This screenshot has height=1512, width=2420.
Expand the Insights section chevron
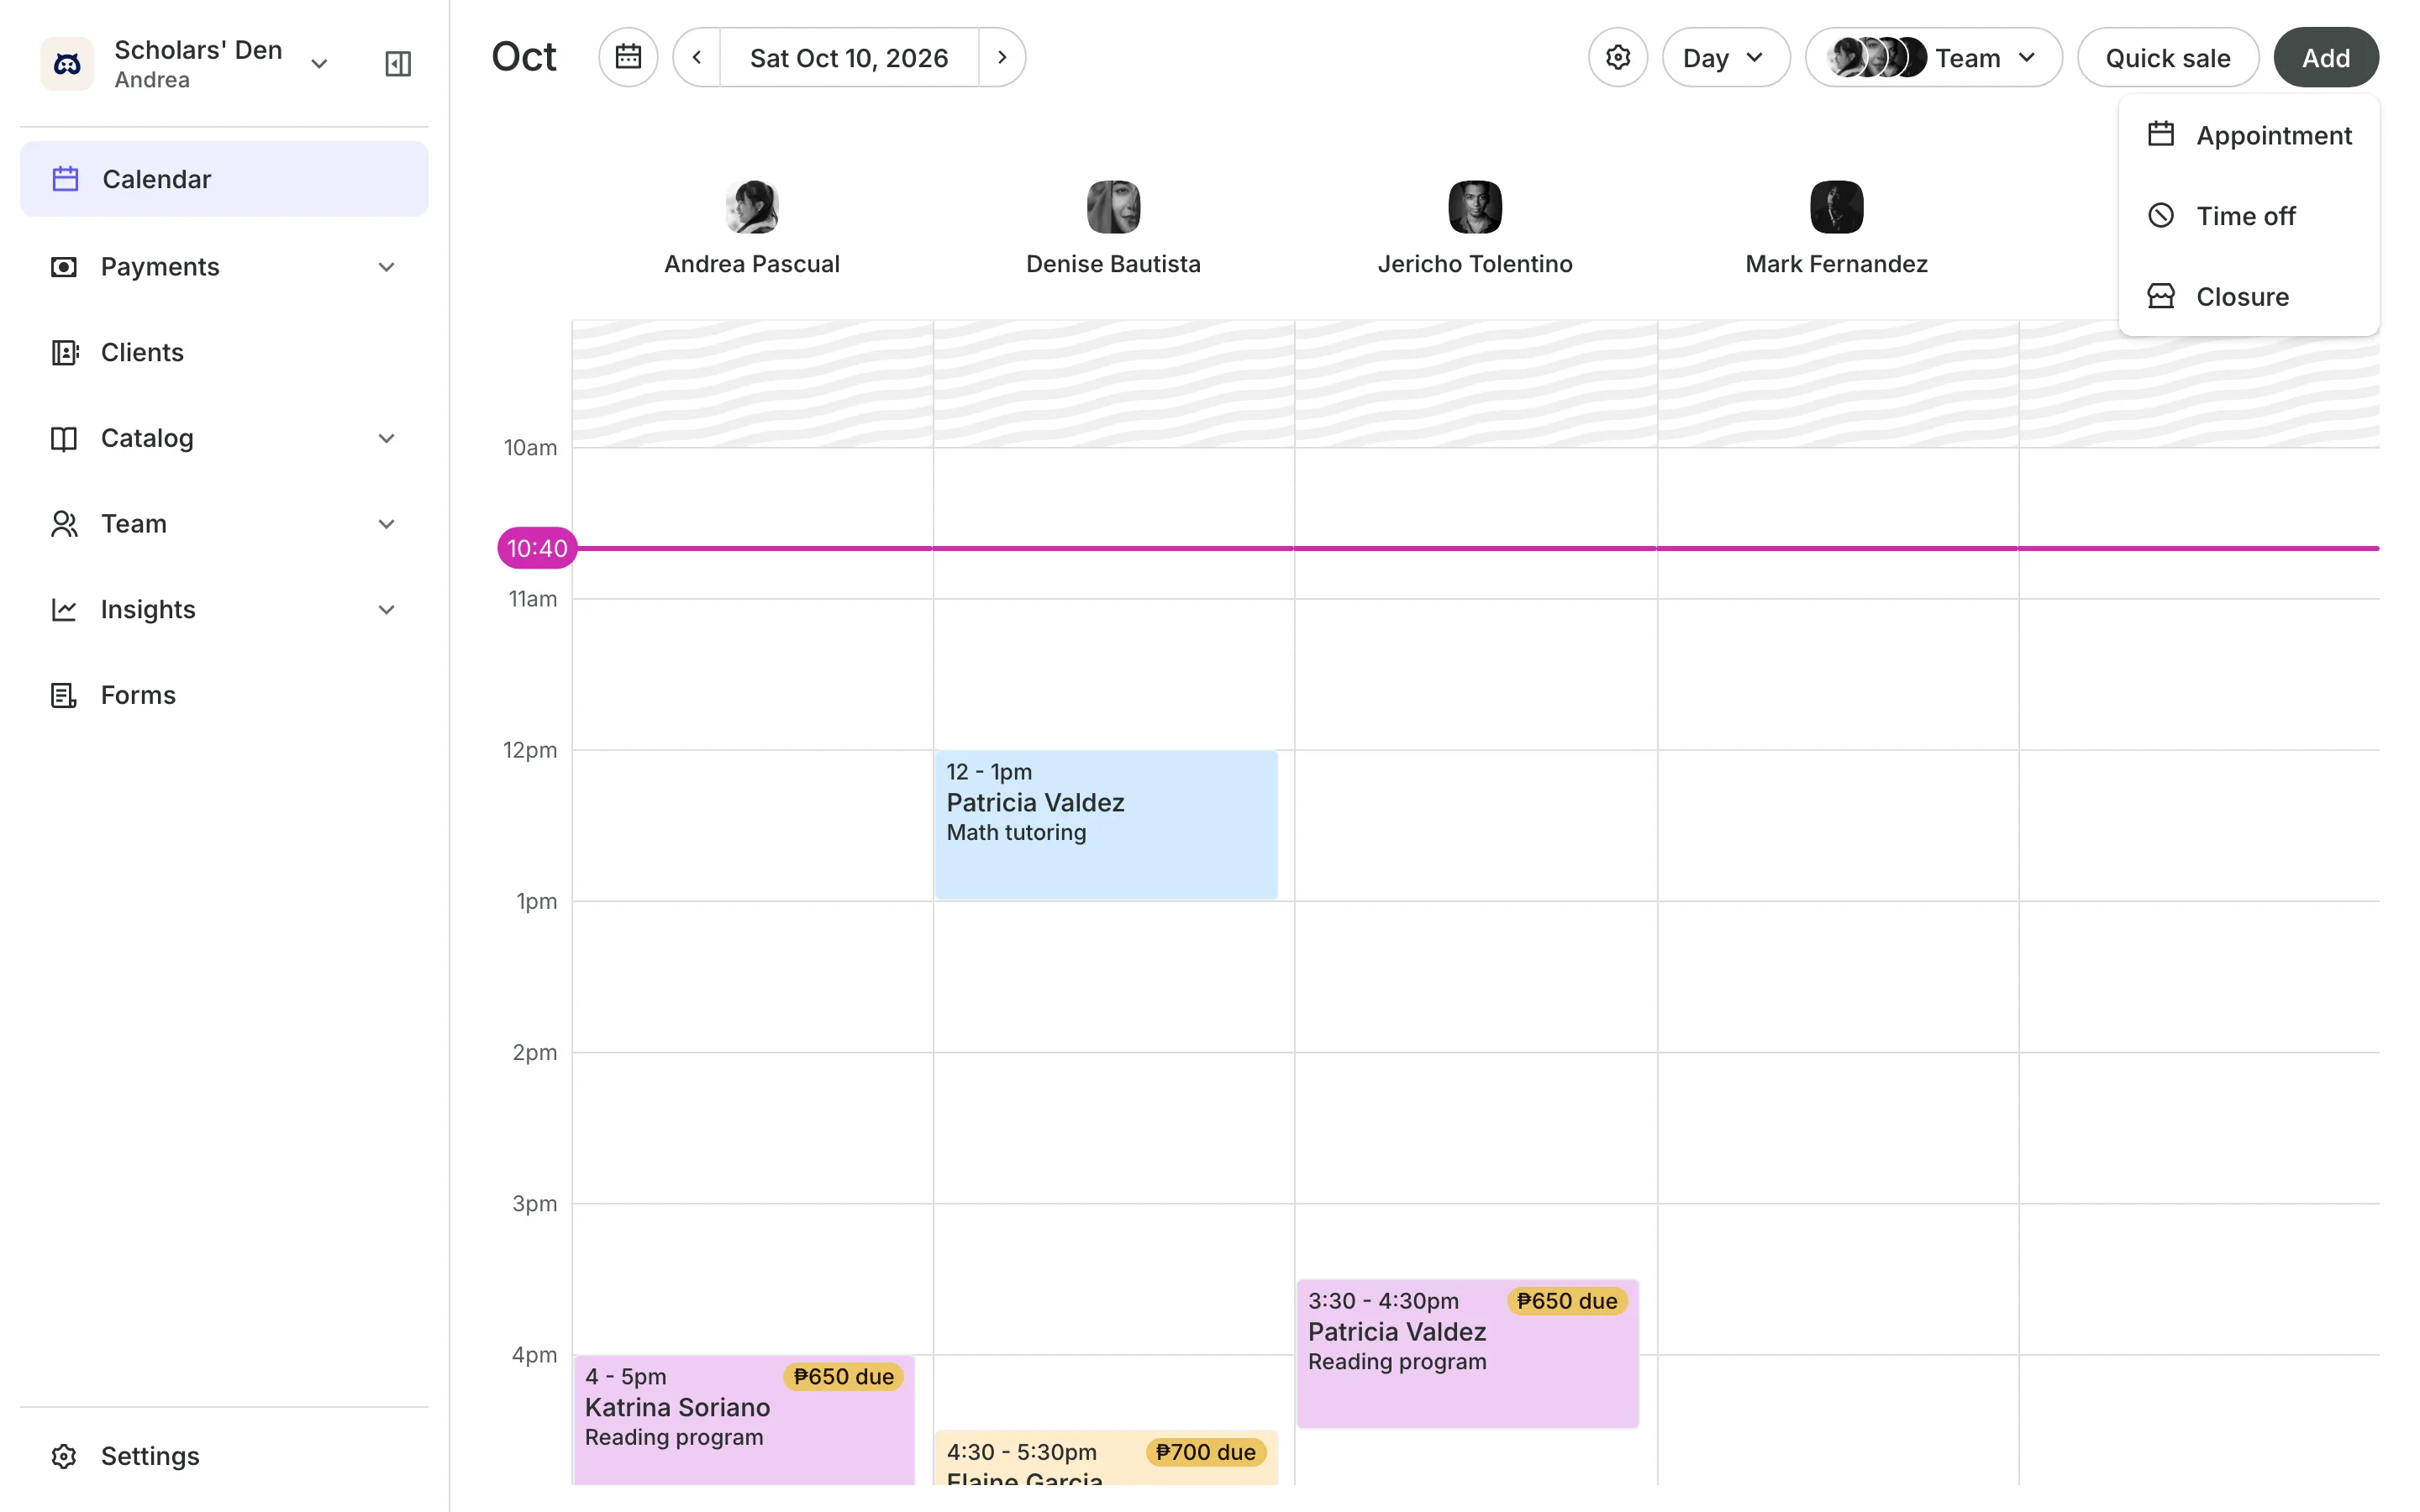pos(387,610)
